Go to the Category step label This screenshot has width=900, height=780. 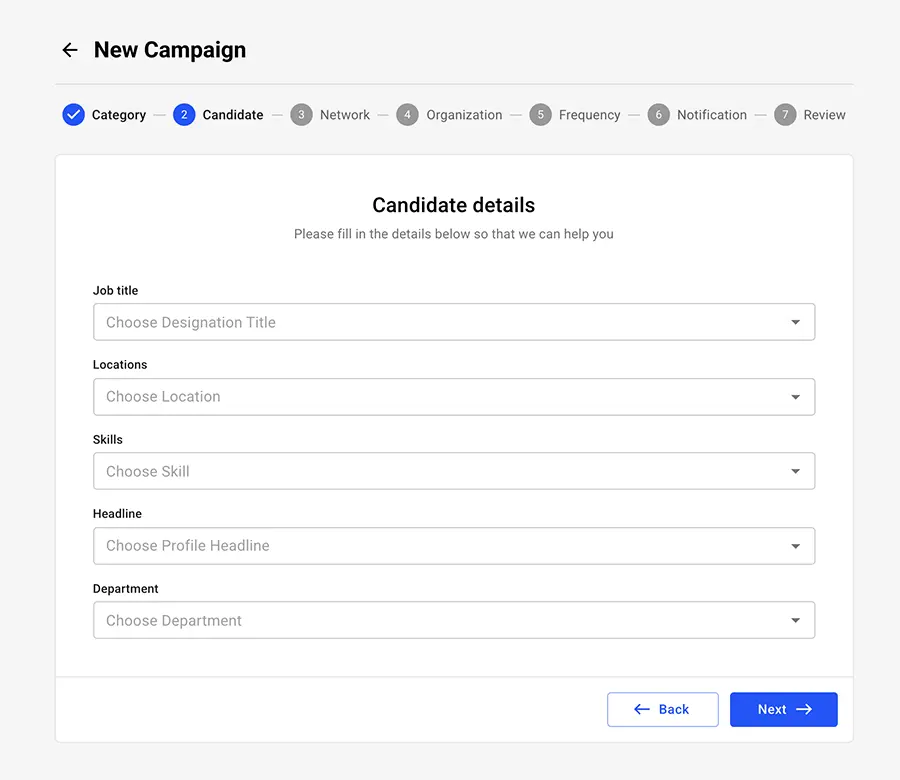(119, 115)
